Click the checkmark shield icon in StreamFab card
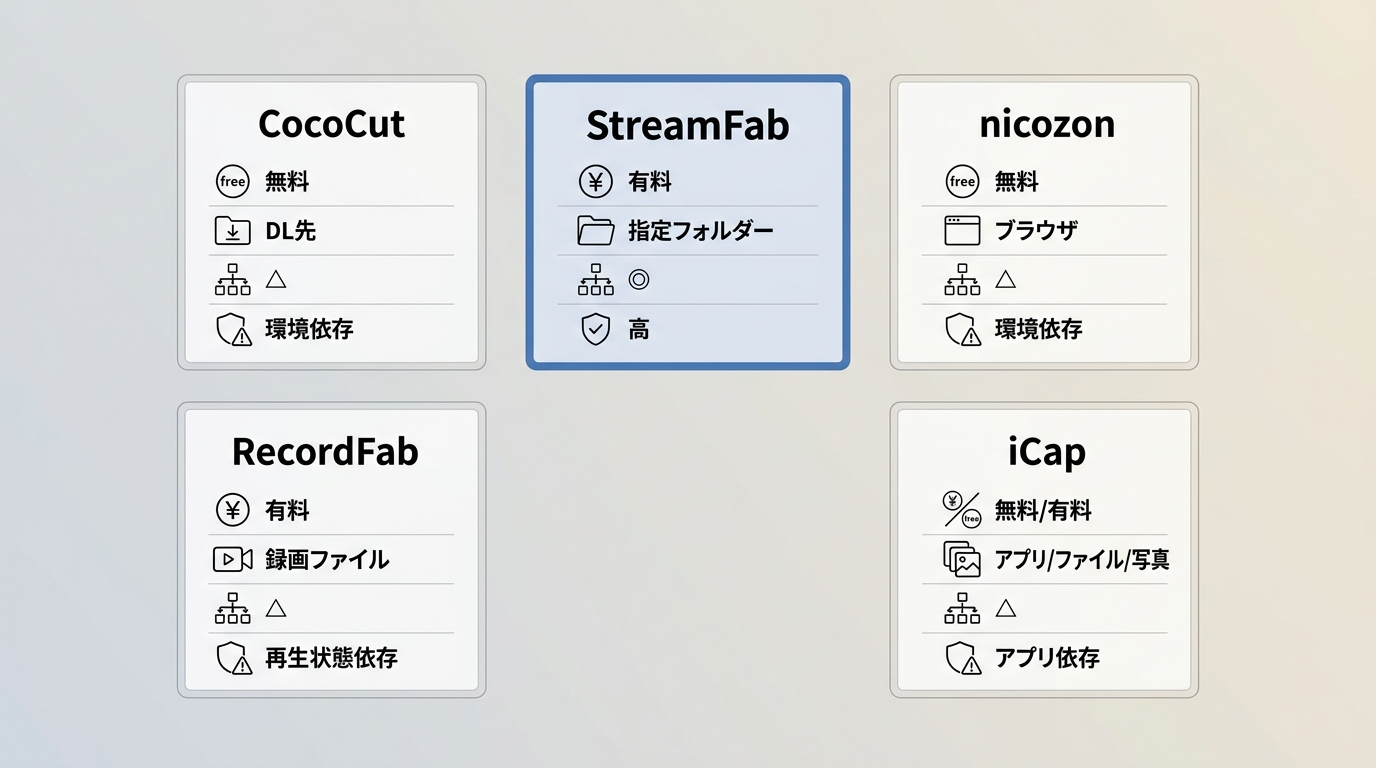The height and width of the screenshot is (768, 1376). [x=596, y=329]
